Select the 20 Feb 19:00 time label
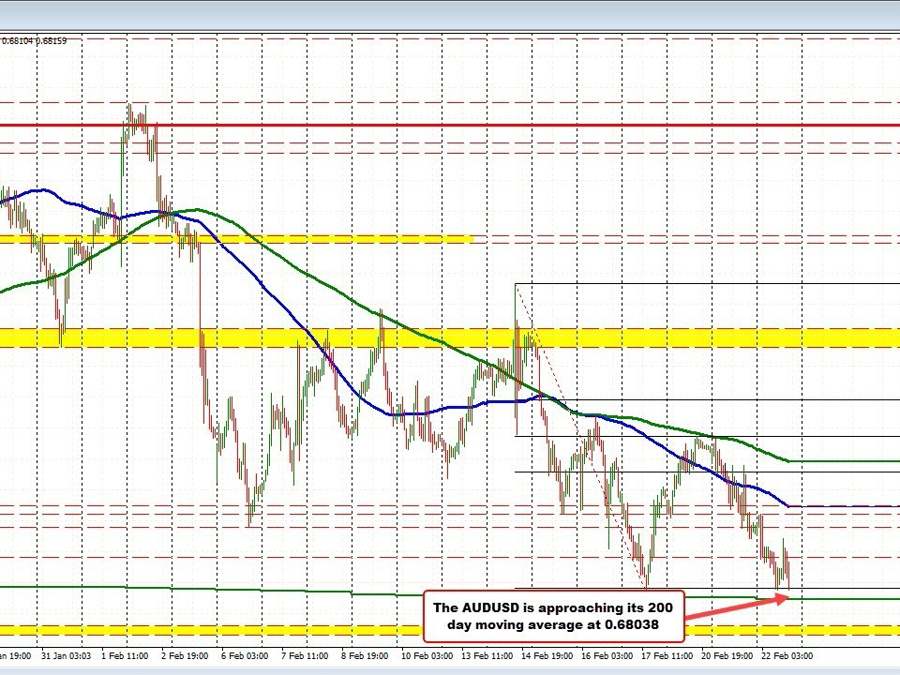The image size is (900, 675). click(728, 656)
